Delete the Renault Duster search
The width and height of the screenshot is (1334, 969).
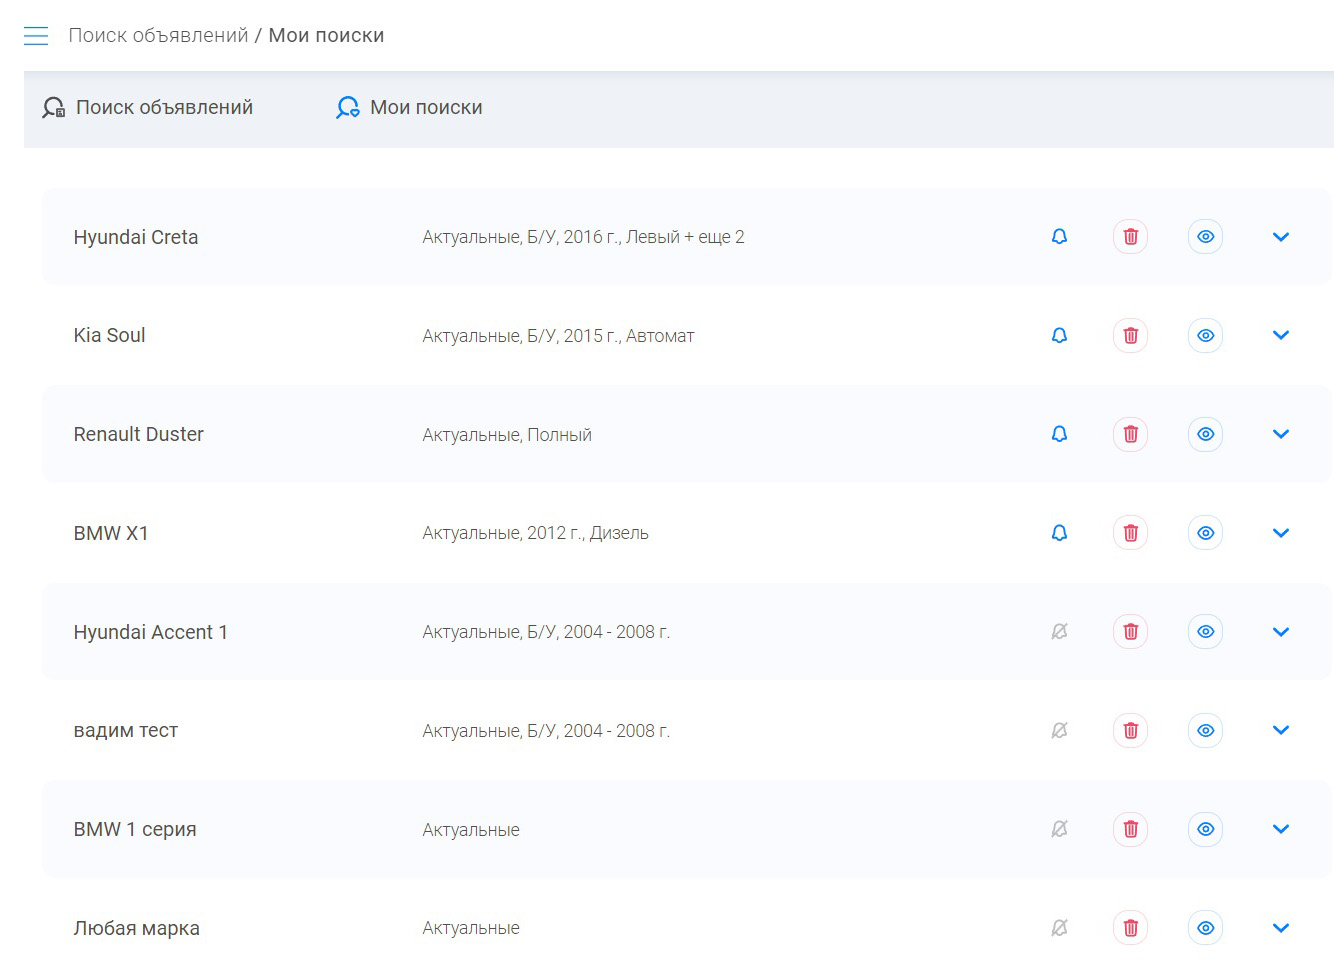(1131, 434)
